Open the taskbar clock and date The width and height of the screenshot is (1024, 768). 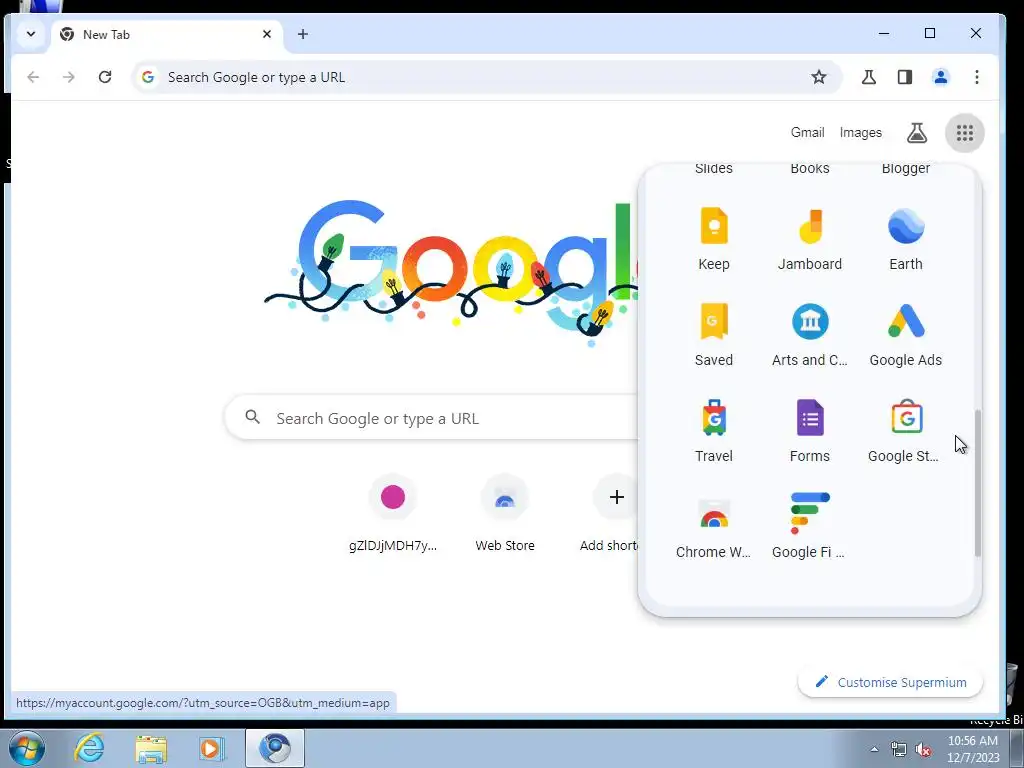[x=973, y=749]
